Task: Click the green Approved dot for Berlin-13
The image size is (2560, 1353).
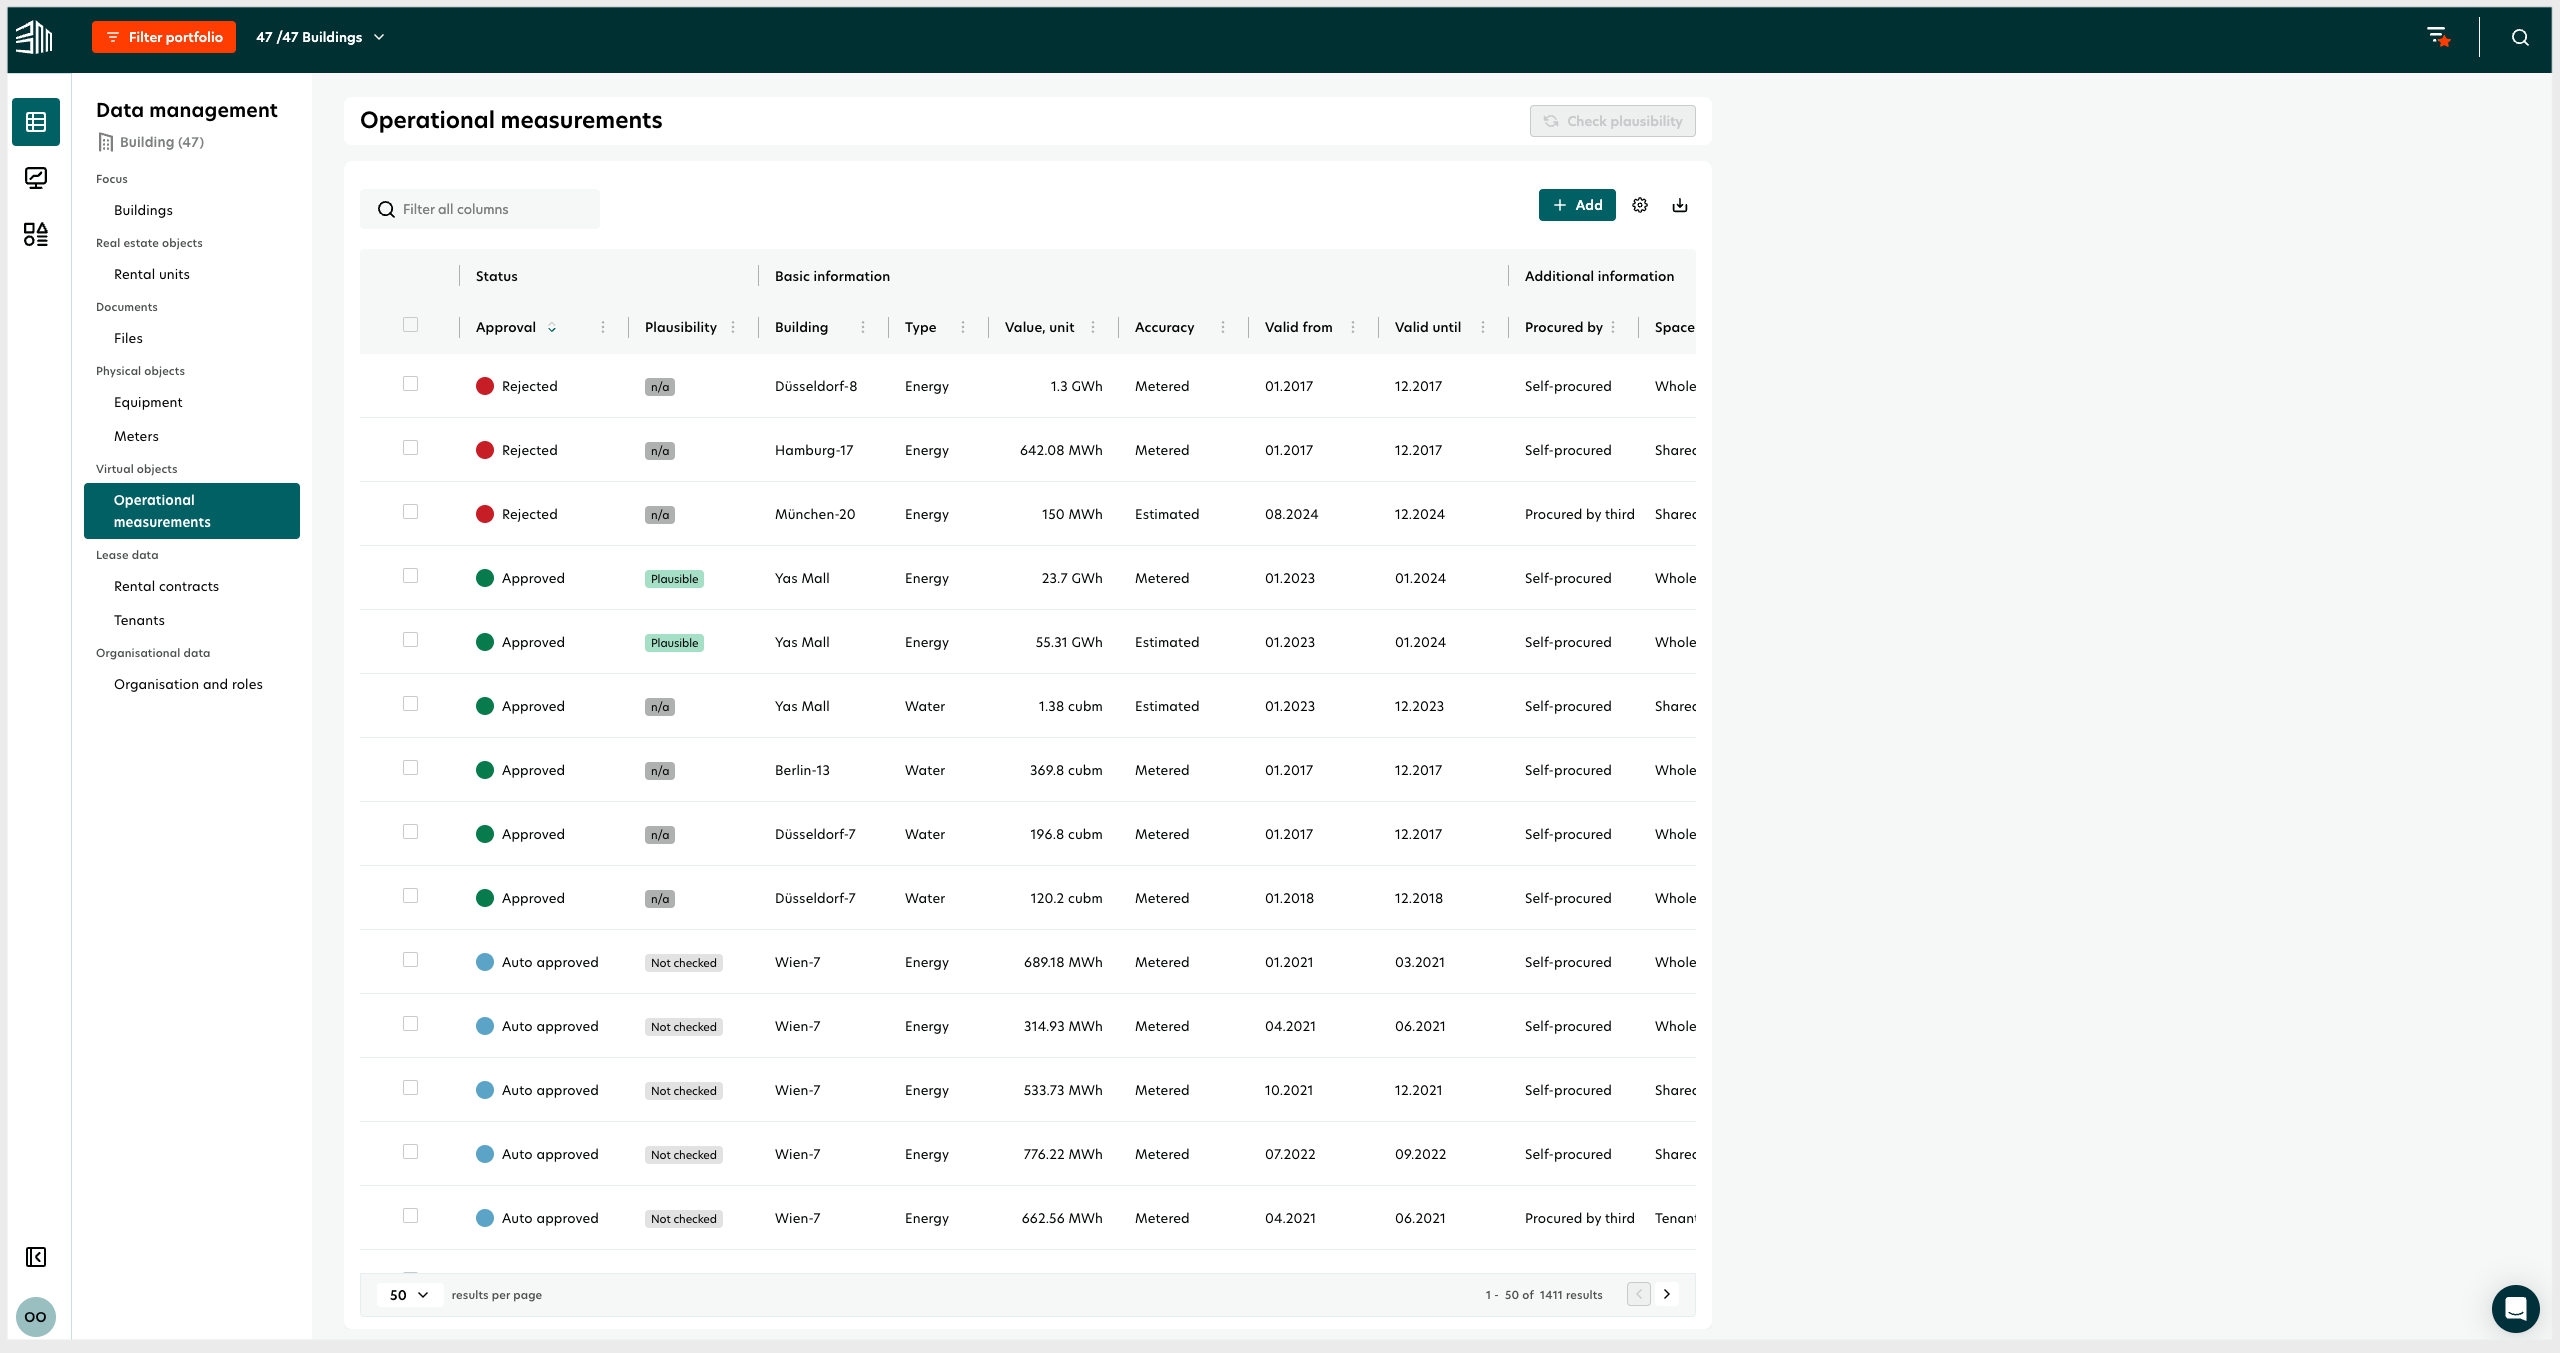Action: (x=485, y=770)
